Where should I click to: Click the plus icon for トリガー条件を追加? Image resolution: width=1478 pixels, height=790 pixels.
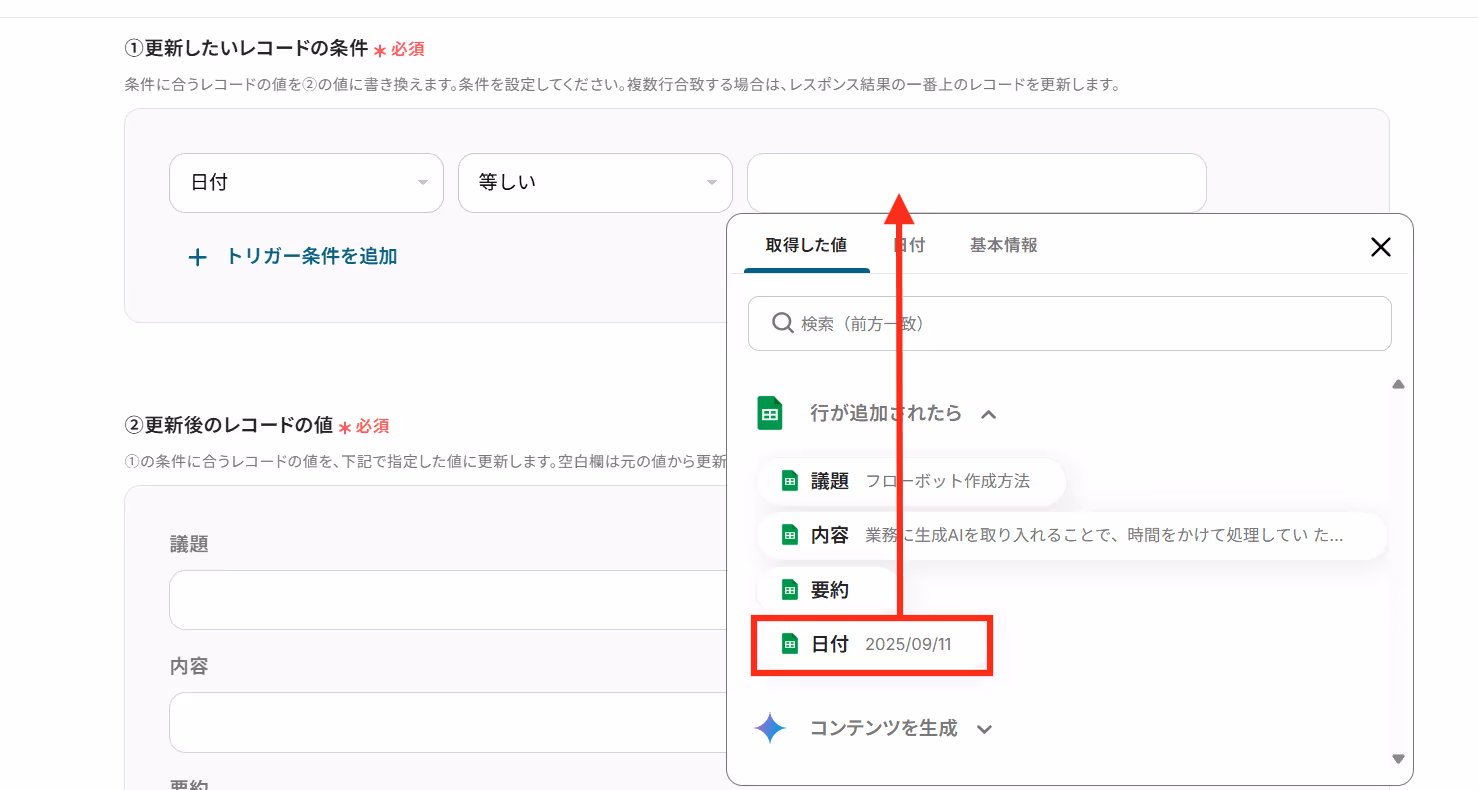(x=198, y=257)
